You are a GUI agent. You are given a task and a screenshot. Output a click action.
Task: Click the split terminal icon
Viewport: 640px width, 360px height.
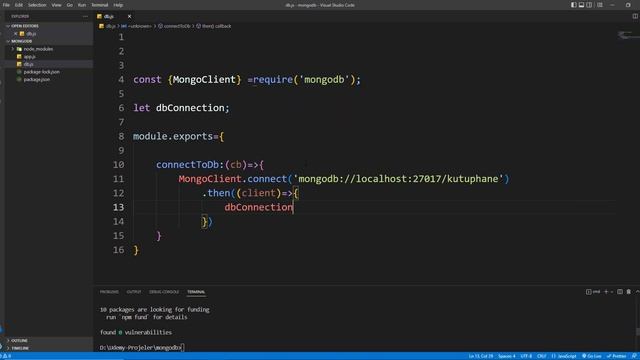tap(620, 292)
